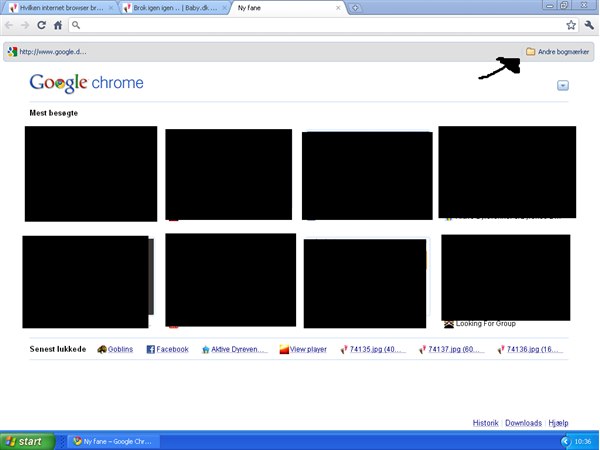Screen dimensions: 600x450
Task: Bookmark this page with the star icon
Action: coord(571,25)
